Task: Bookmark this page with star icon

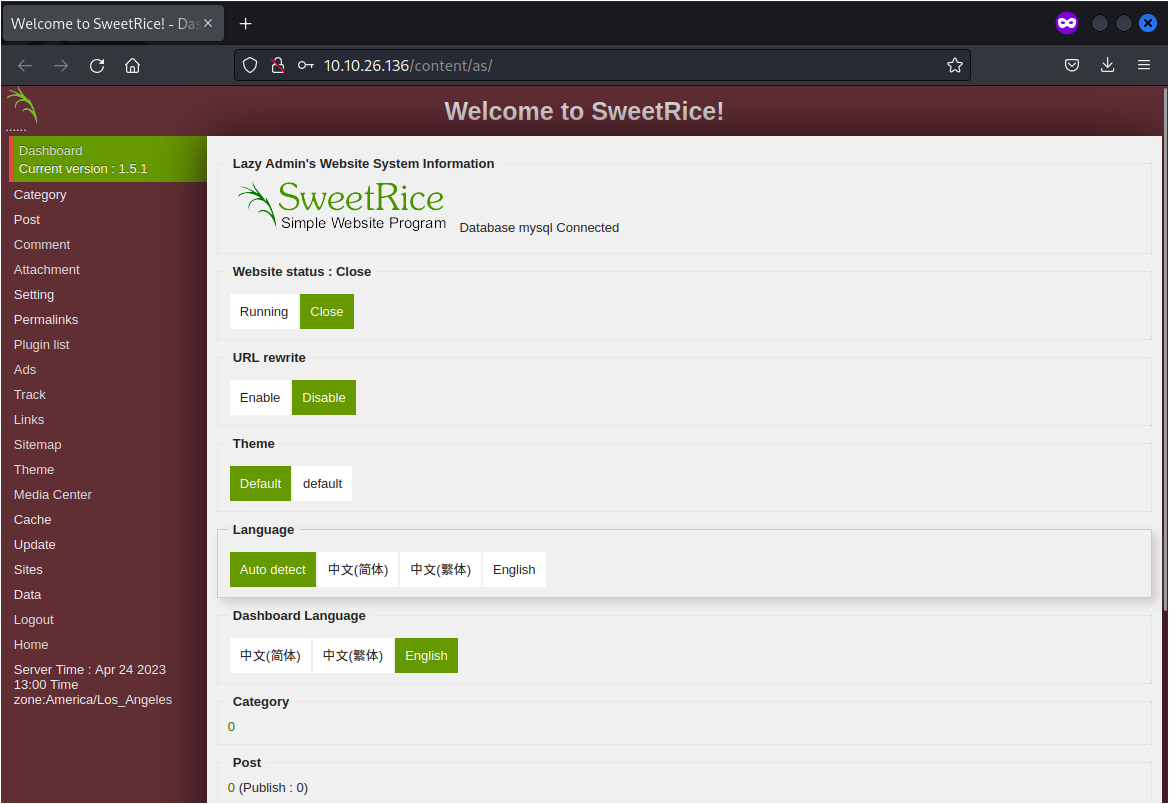Action: (954, 66)
